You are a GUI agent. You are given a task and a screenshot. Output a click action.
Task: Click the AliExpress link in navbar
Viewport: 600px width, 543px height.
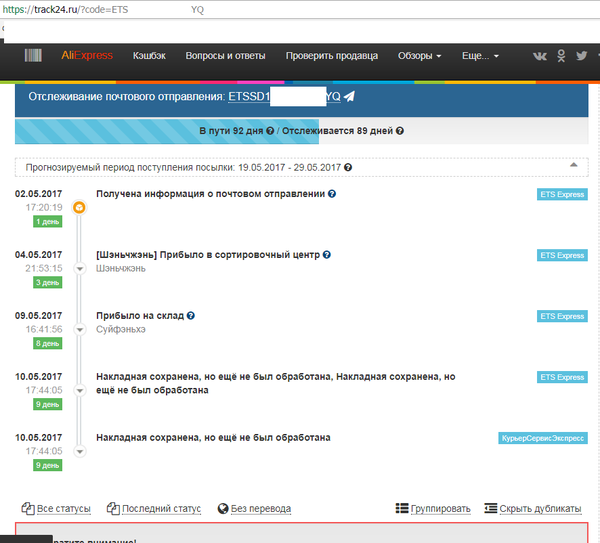click(x=87, y=56)
